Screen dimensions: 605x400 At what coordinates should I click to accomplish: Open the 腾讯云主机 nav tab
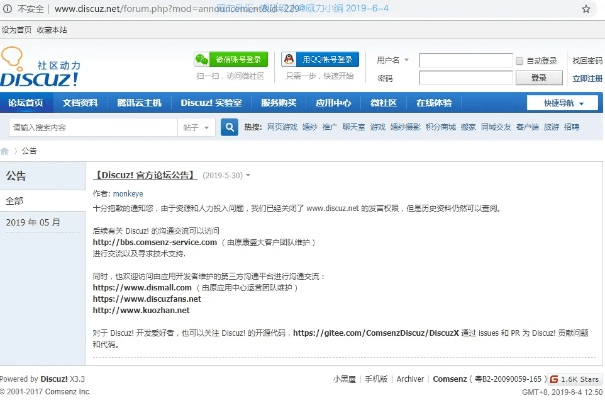139,103
